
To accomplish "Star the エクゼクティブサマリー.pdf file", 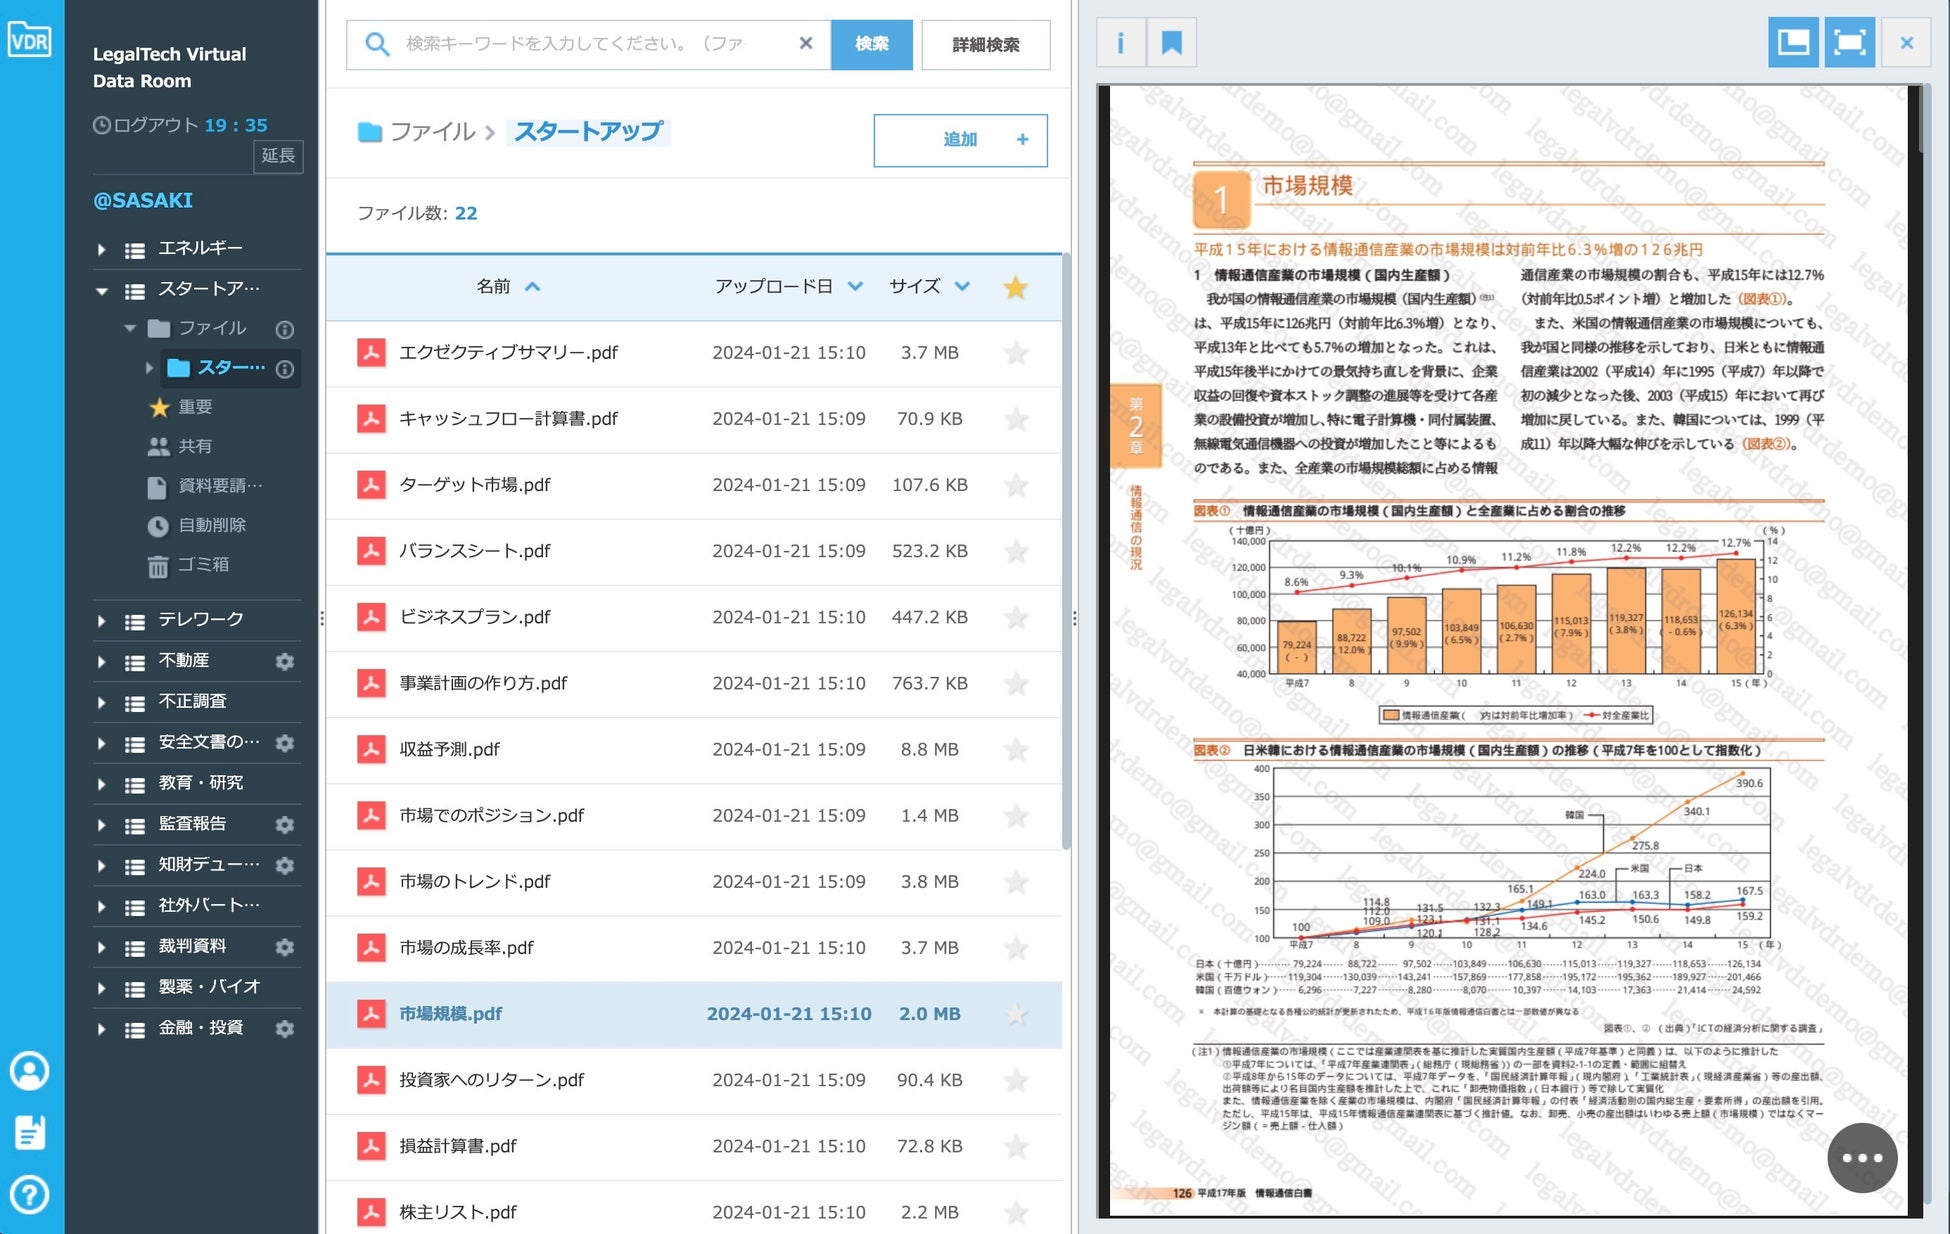I will pyautogui.click(x=1015, y=353).
